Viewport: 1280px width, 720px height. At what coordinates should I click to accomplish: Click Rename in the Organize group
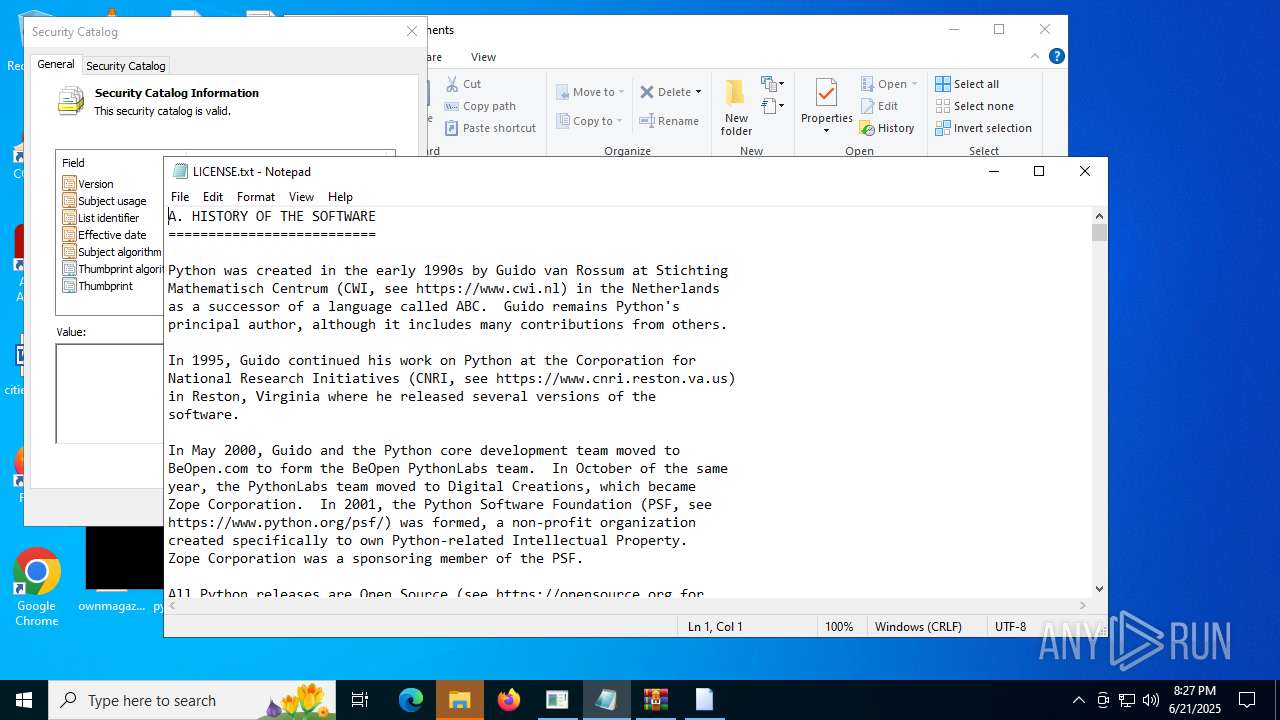click(x=669, y=121)
